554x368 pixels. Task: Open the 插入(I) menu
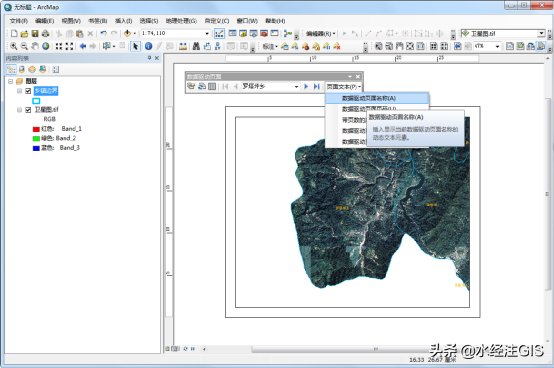click(x=124, y=21)
